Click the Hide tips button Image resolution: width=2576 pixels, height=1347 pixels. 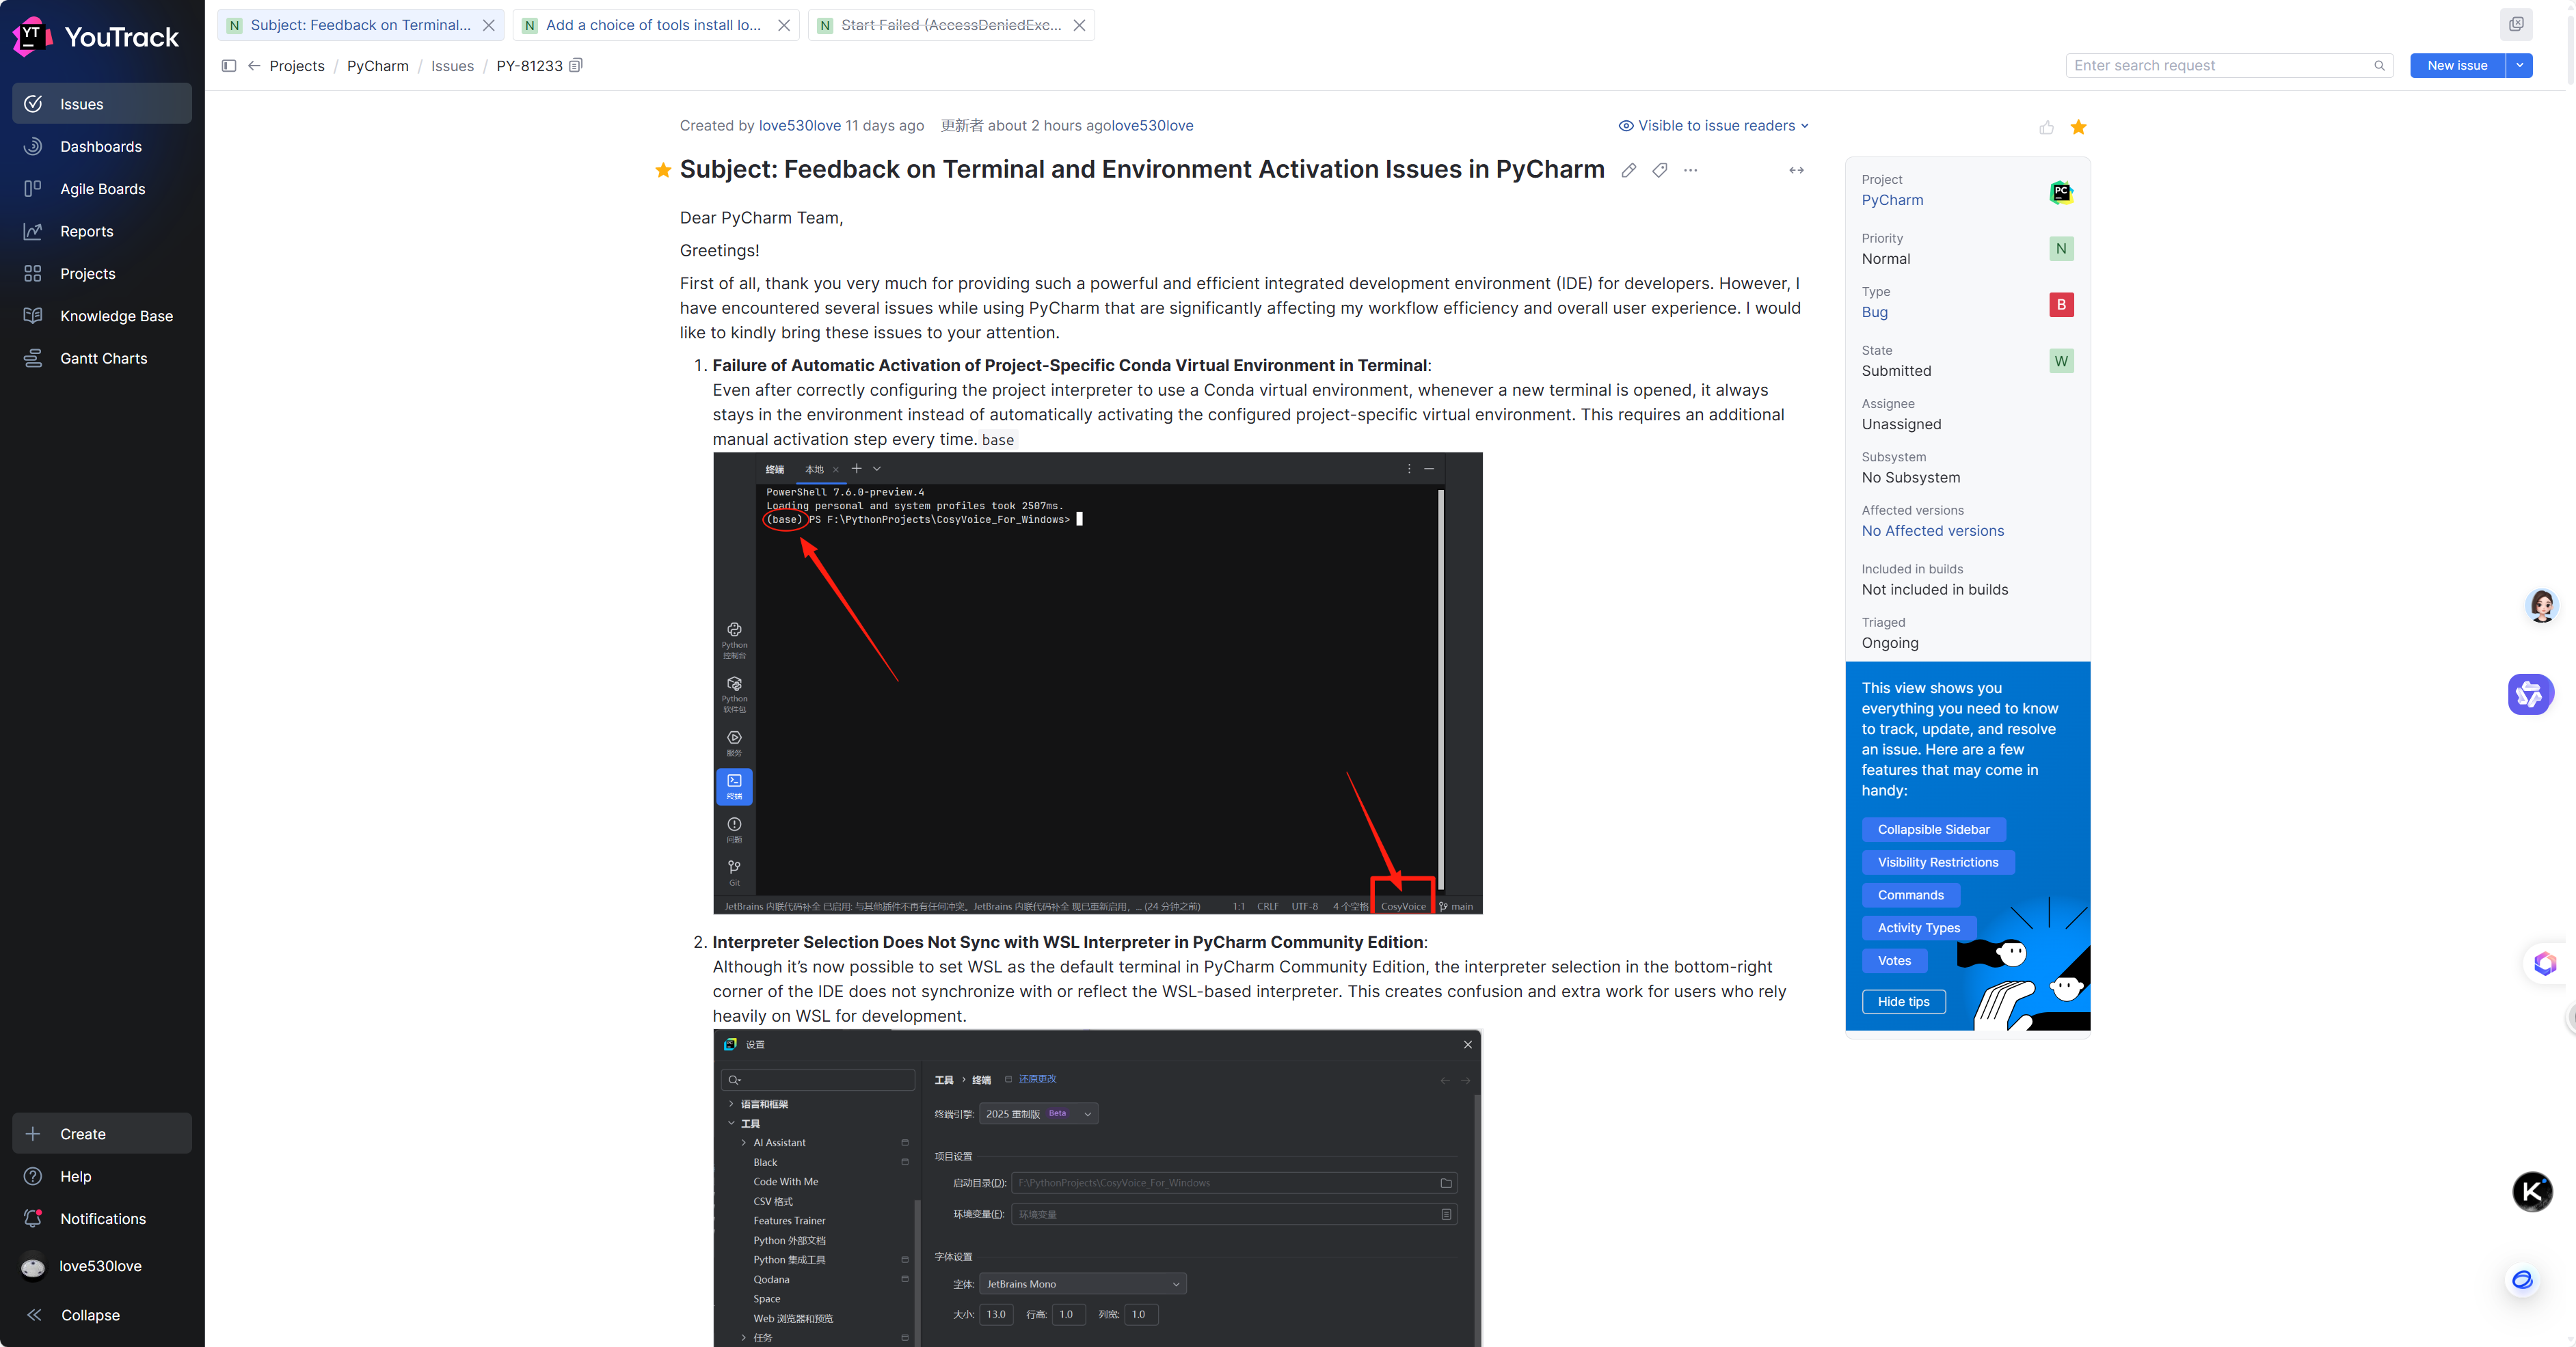coord(1903,1002)
